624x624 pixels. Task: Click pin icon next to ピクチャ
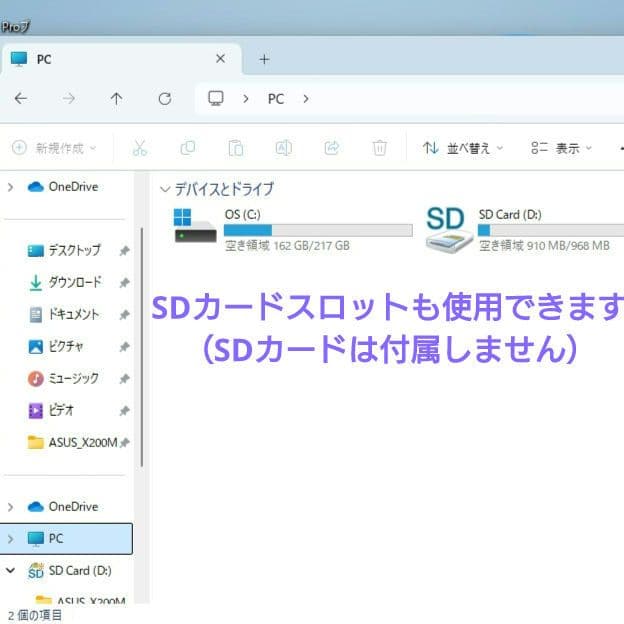point(125,347)
